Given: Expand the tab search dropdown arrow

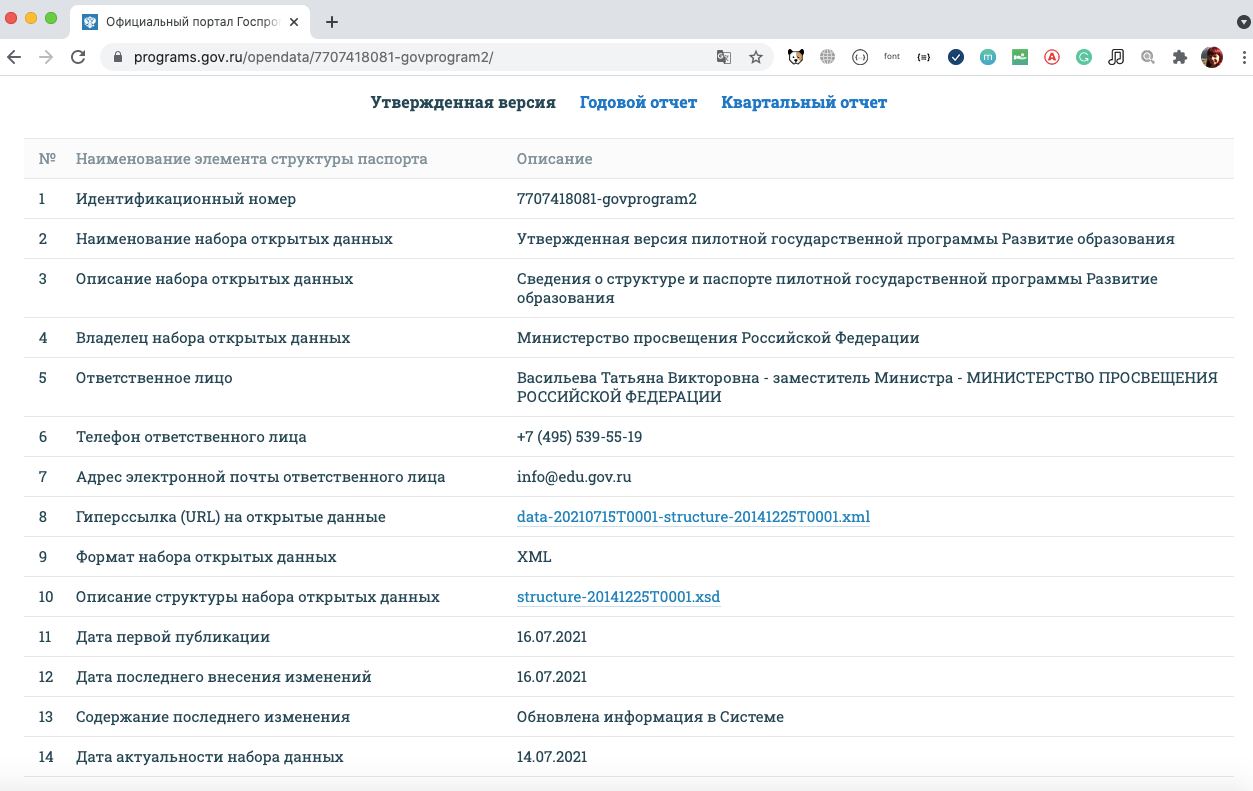Looking at the screenshot, I should (1243, 21).
